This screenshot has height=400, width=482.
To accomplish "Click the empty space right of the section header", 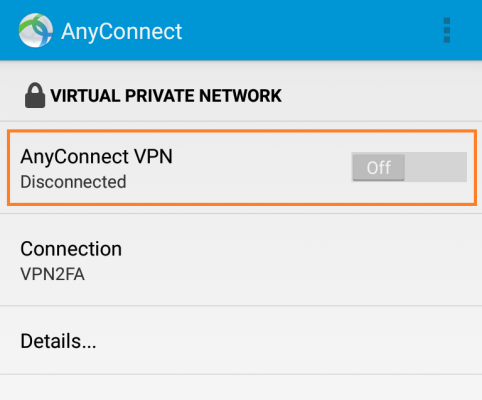I will (380, 96).
